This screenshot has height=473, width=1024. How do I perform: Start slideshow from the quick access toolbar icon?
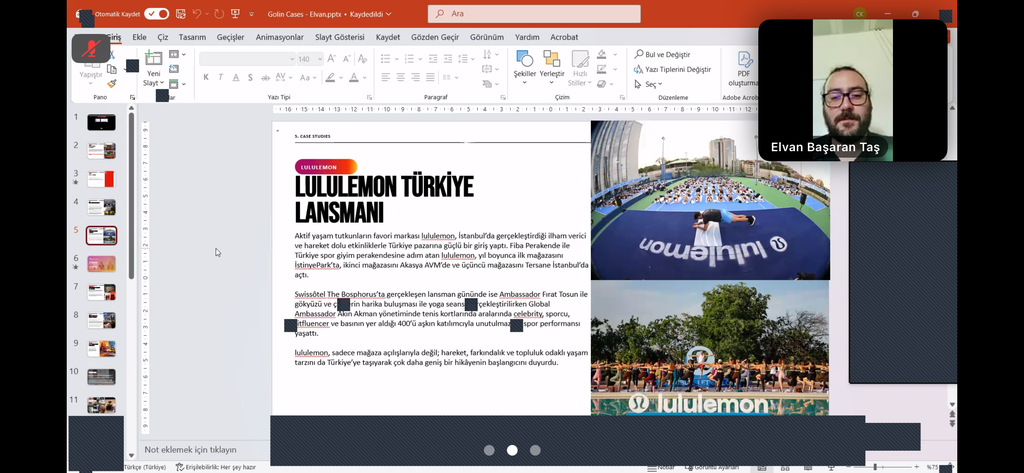(234, 14)
